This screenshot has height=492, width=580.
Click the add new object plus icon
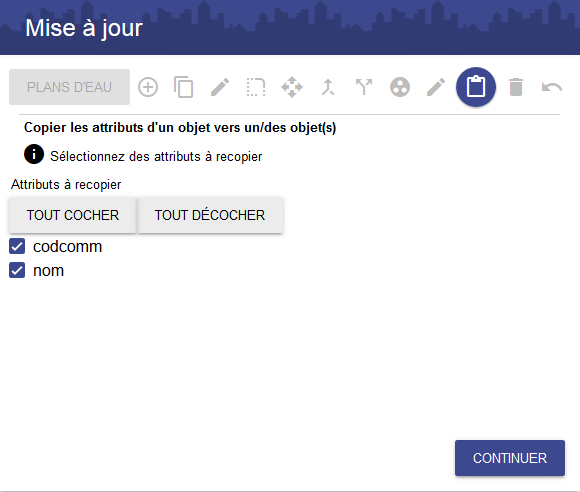148,87
